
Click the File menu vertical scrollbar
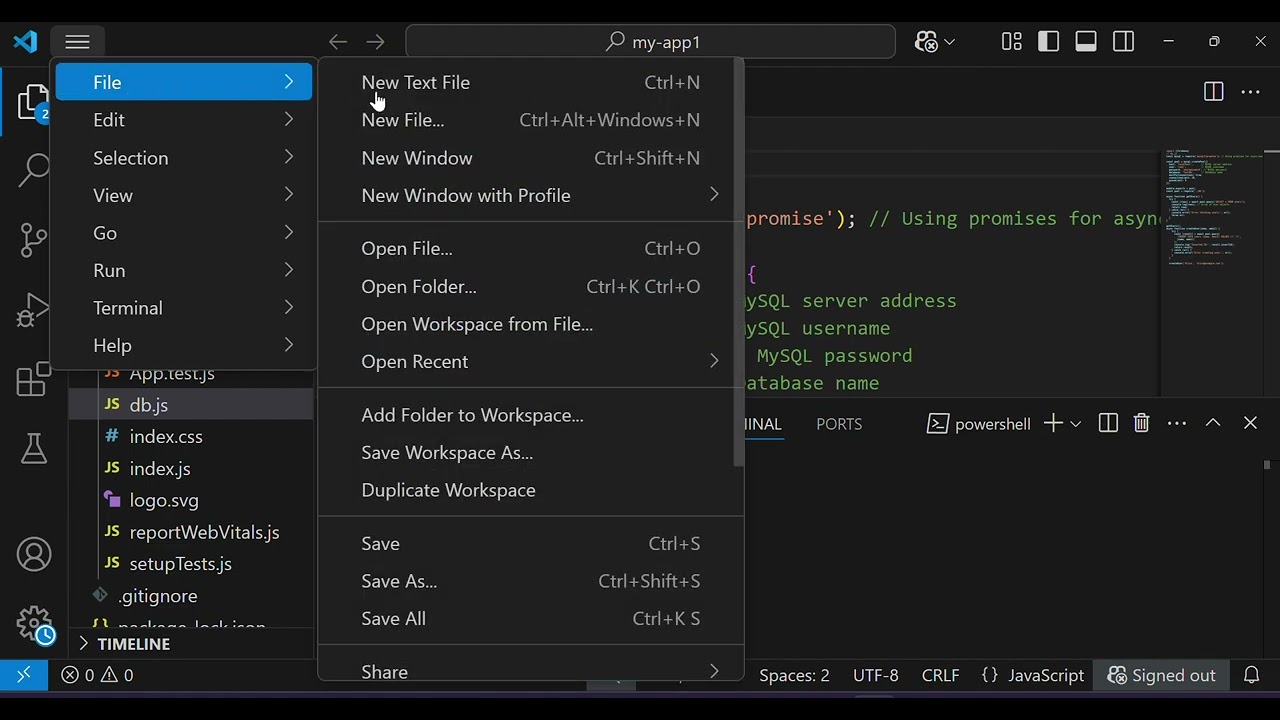(739, 264)
